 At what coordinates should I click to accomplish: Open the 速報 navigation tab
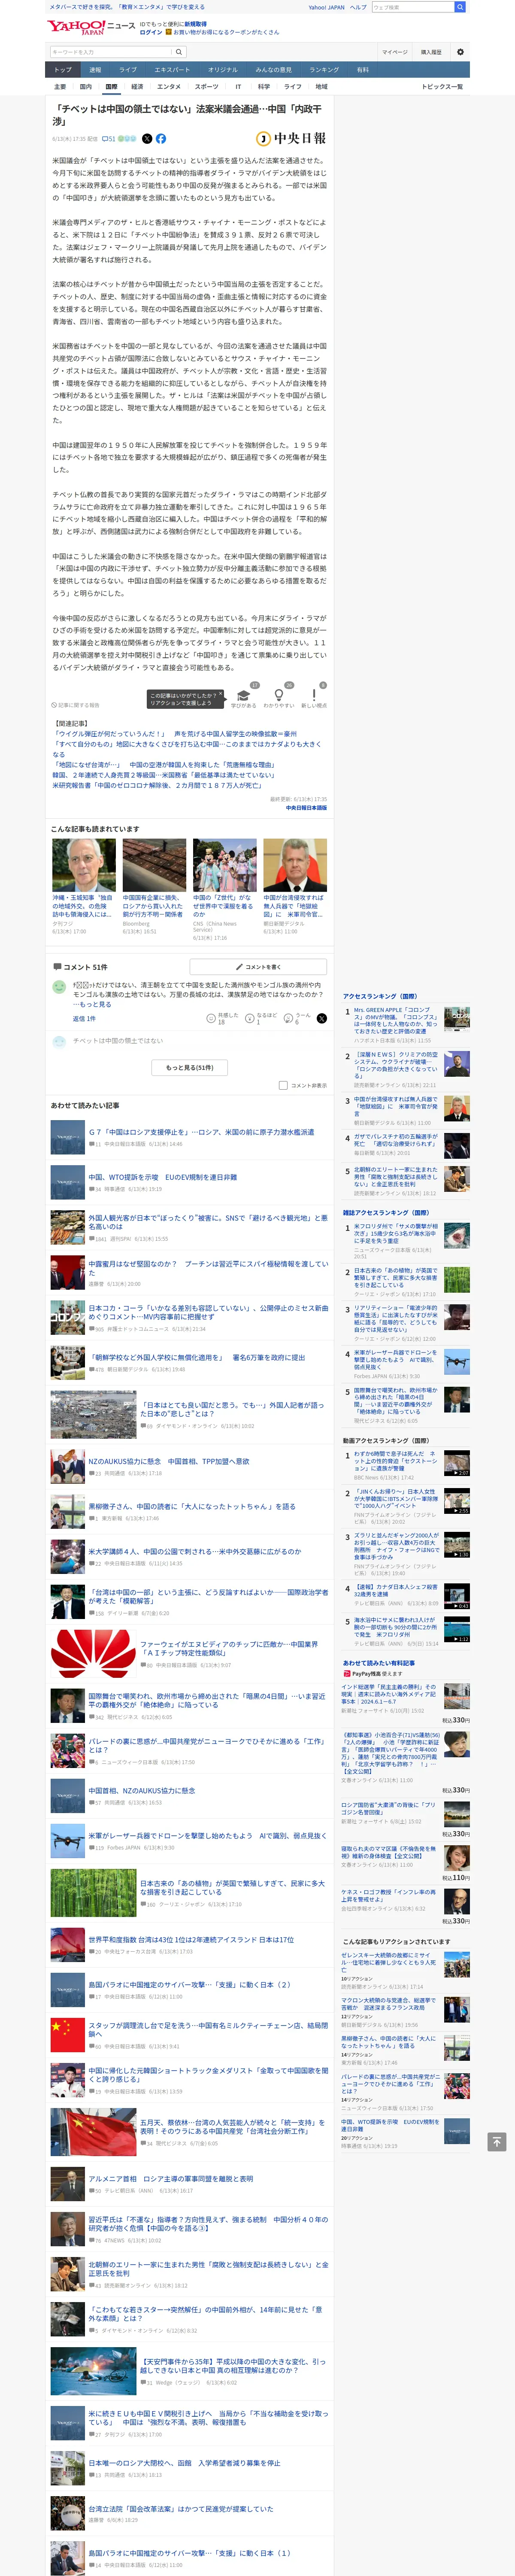tap(95, 70)
